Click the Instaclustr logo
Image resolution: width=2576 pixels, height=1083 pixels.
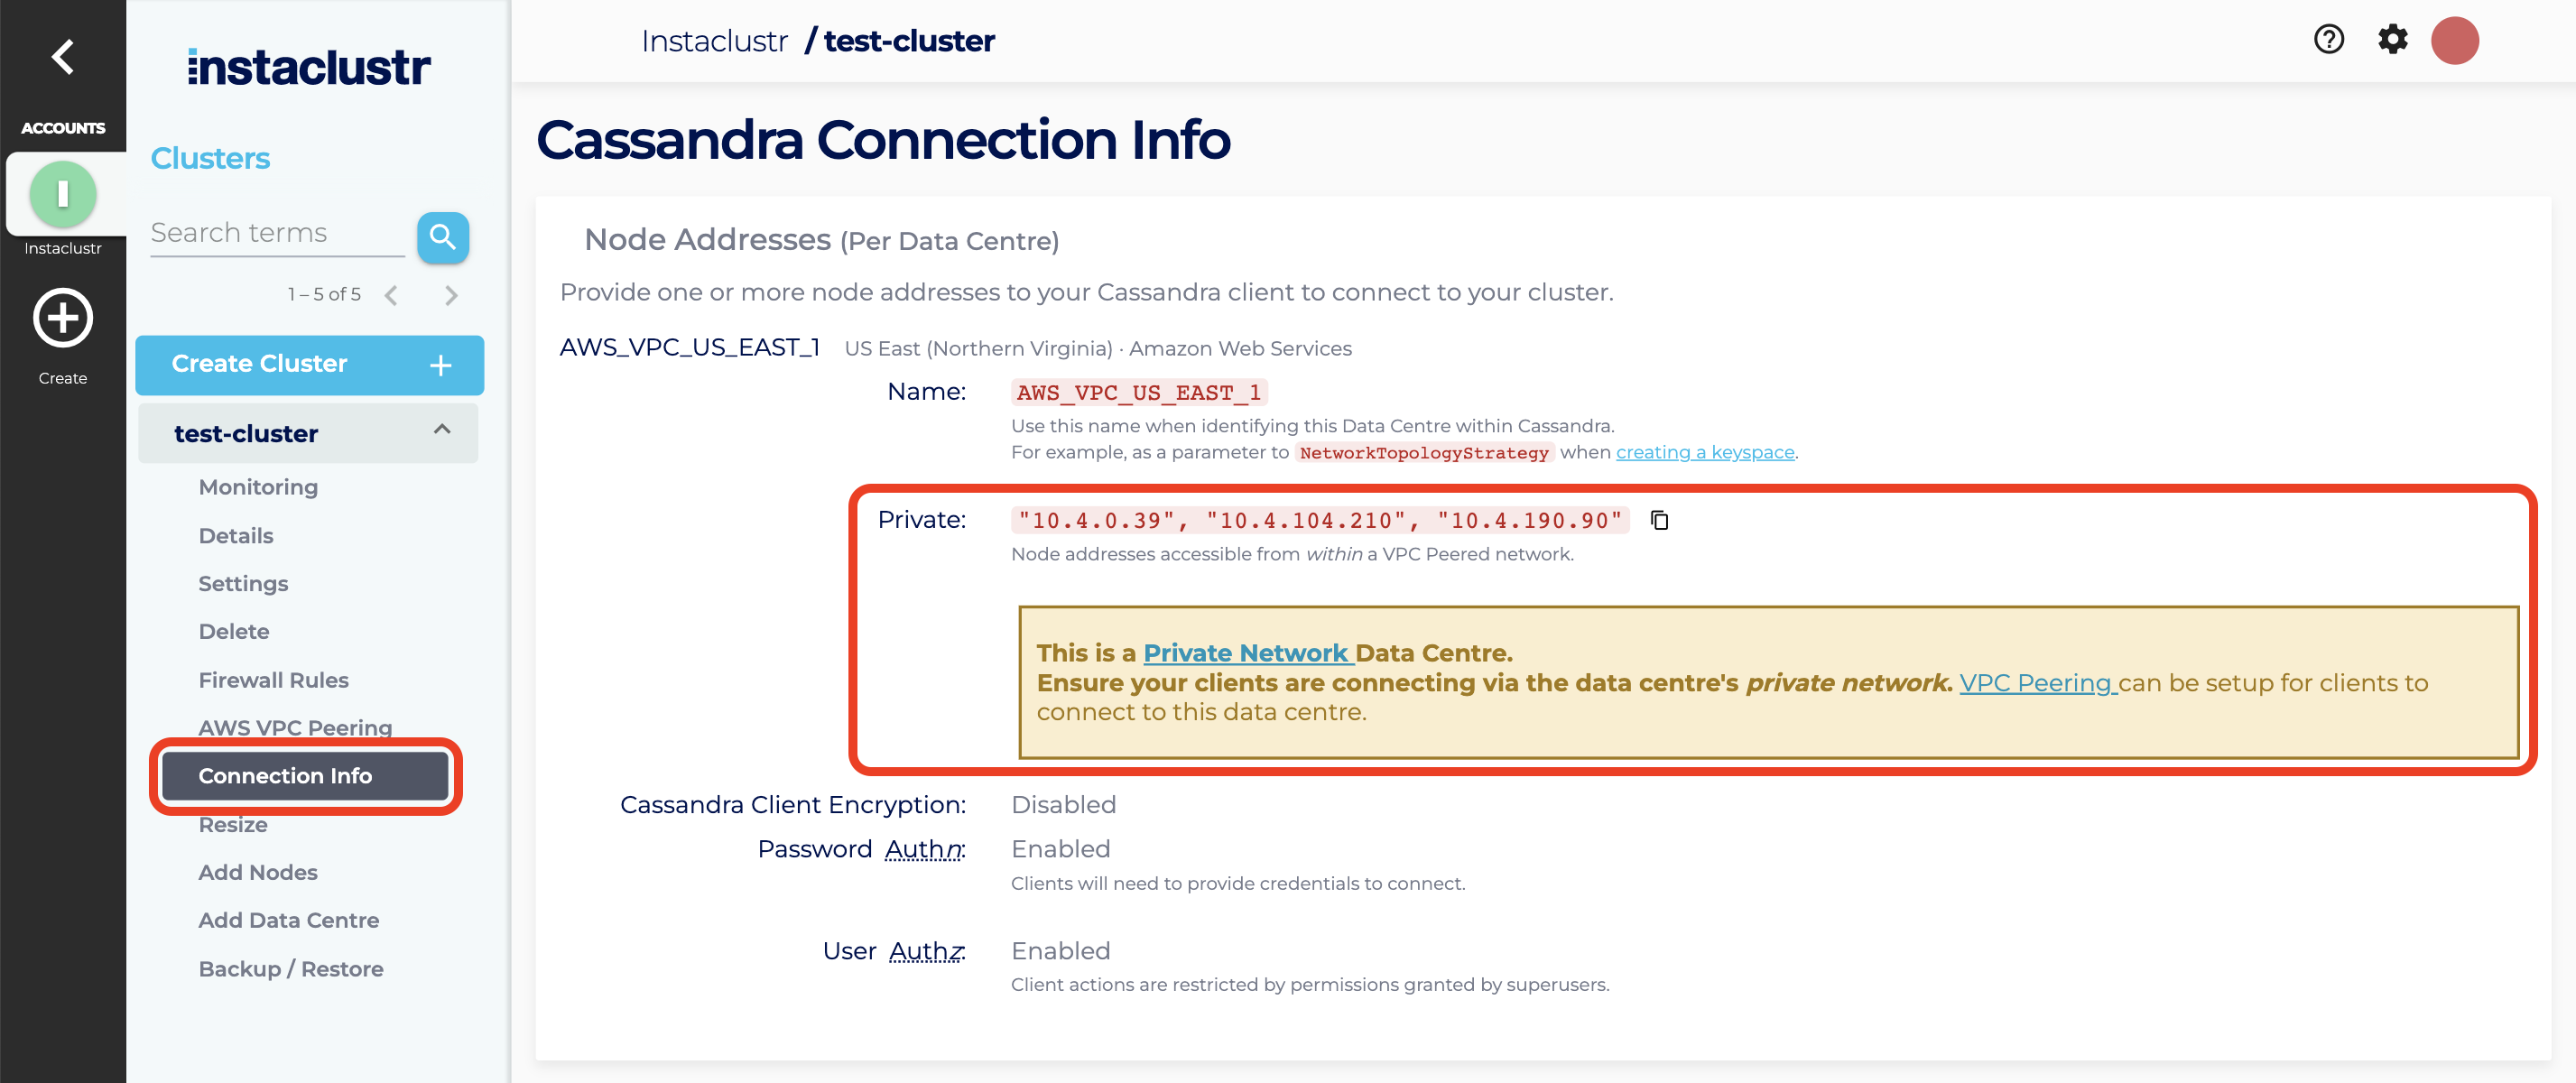tap(308, 66)
